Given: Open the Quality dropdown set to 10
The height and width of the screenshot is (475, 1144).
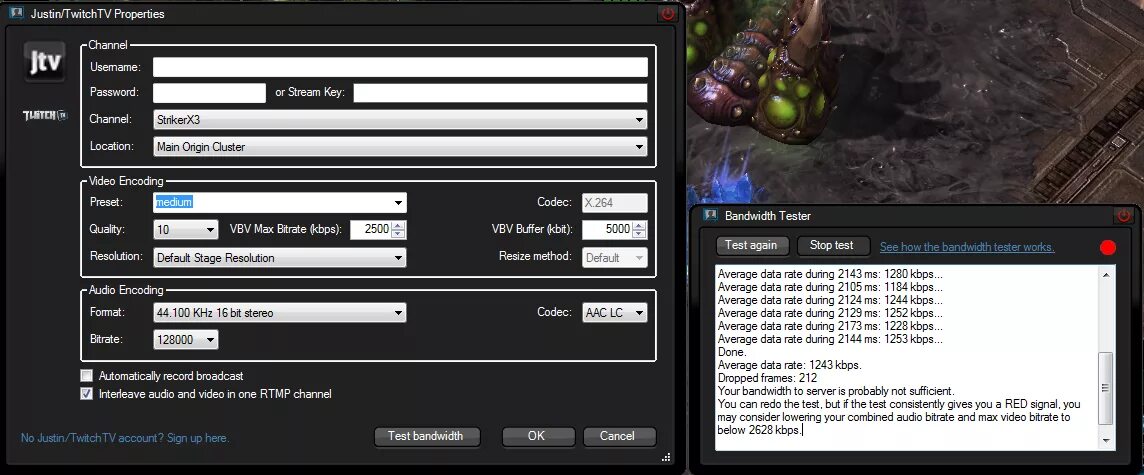Looking at the screenshot, I should [x=186, y=230].
